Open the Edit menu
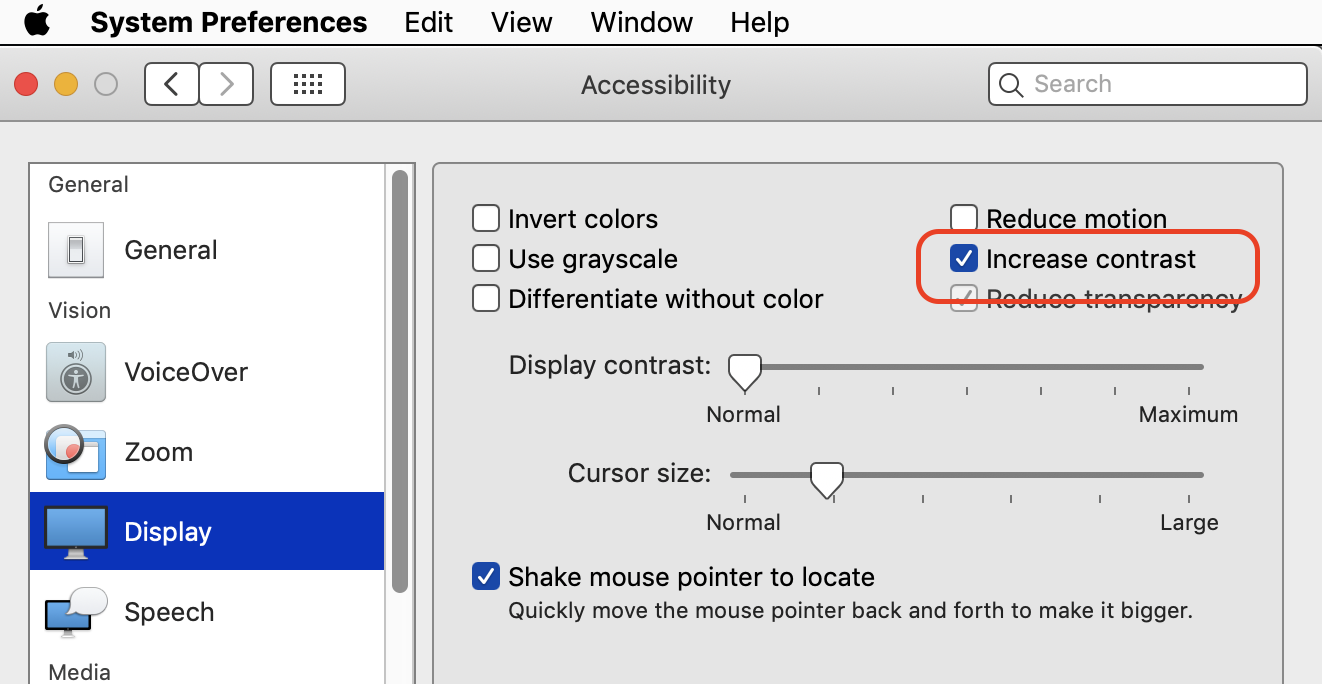1322x684 pixels. coord(429,22)
